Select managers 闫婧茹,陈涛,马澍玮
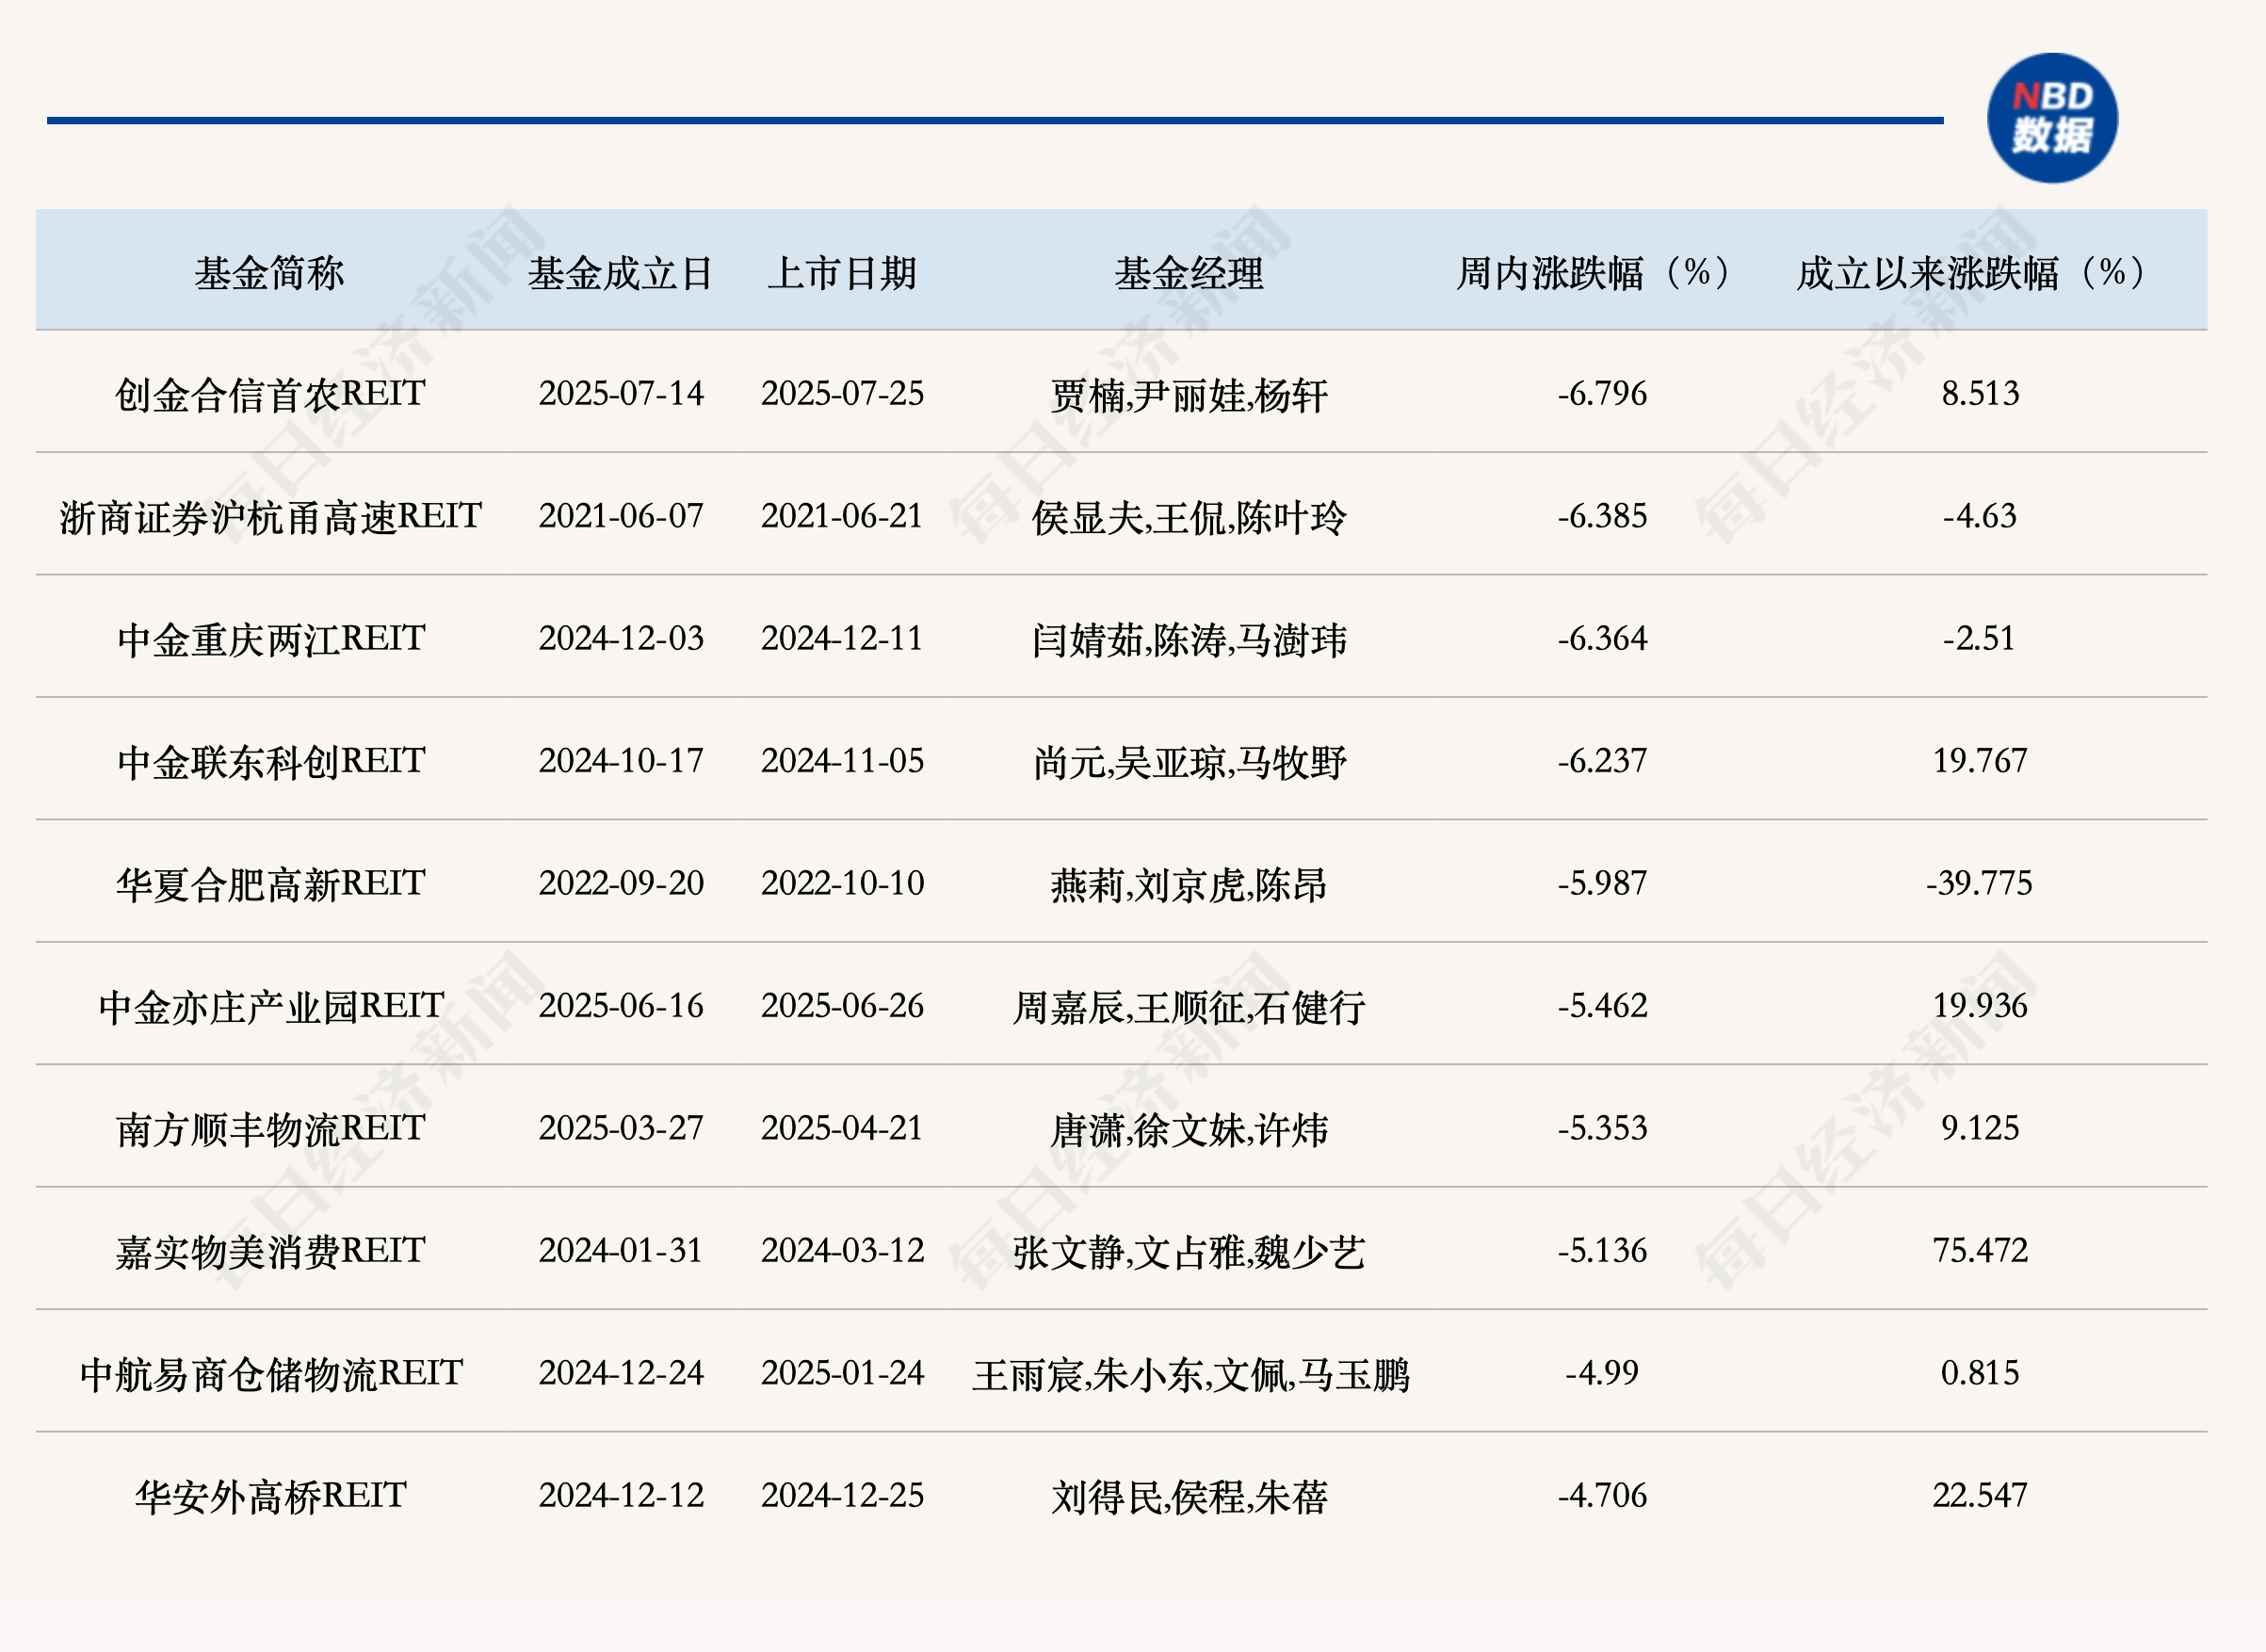 pos(1189,641)
